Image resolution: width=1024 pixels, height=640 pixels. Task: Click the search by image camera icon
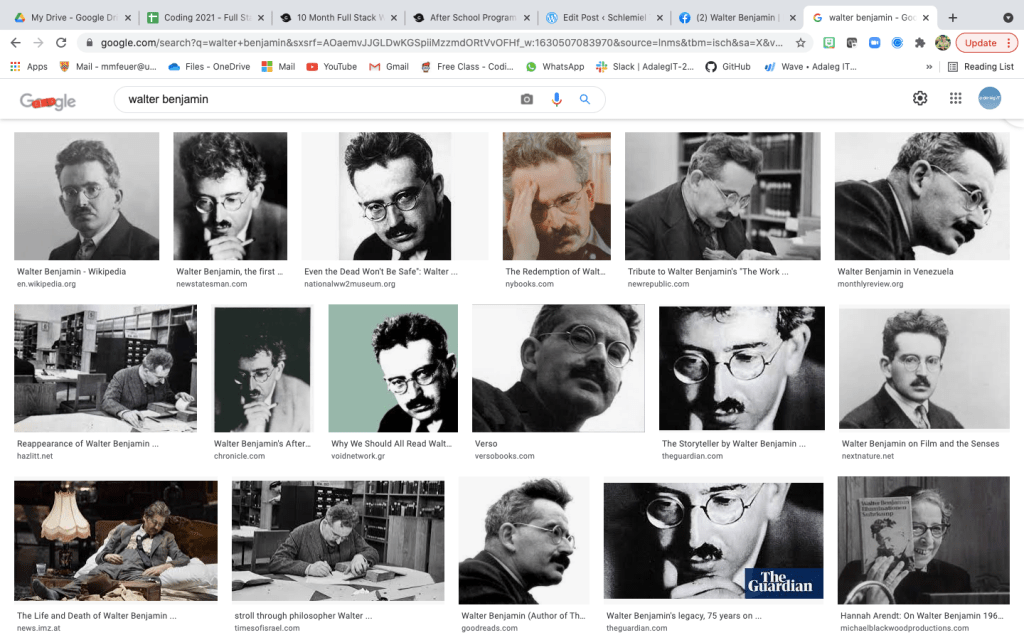527,99
